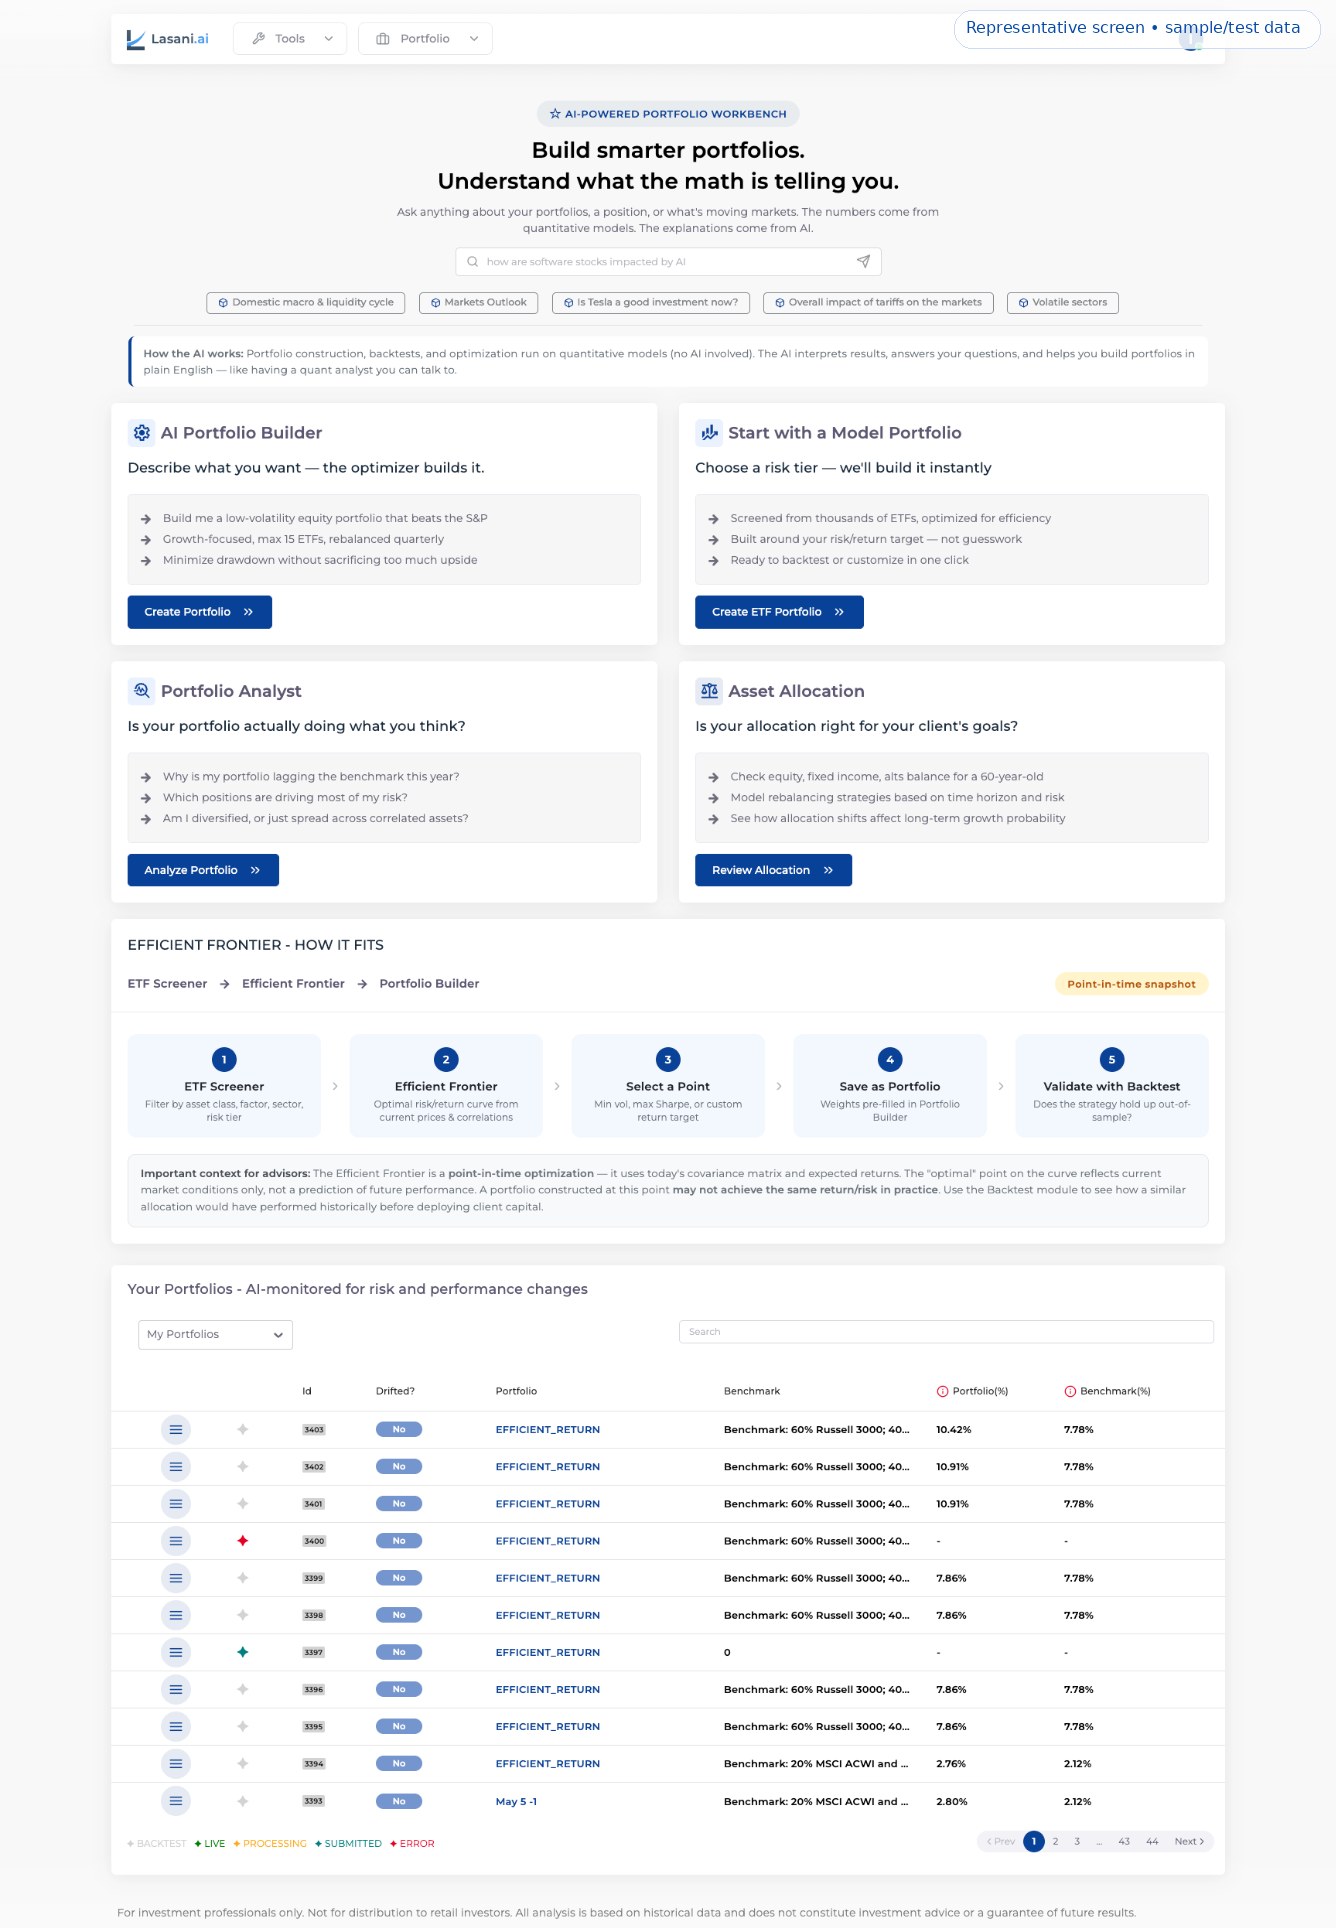Select the Volatile sectors prompt chip
The width and height of the screenshot is (1336, 1928).
point(1063,302)
